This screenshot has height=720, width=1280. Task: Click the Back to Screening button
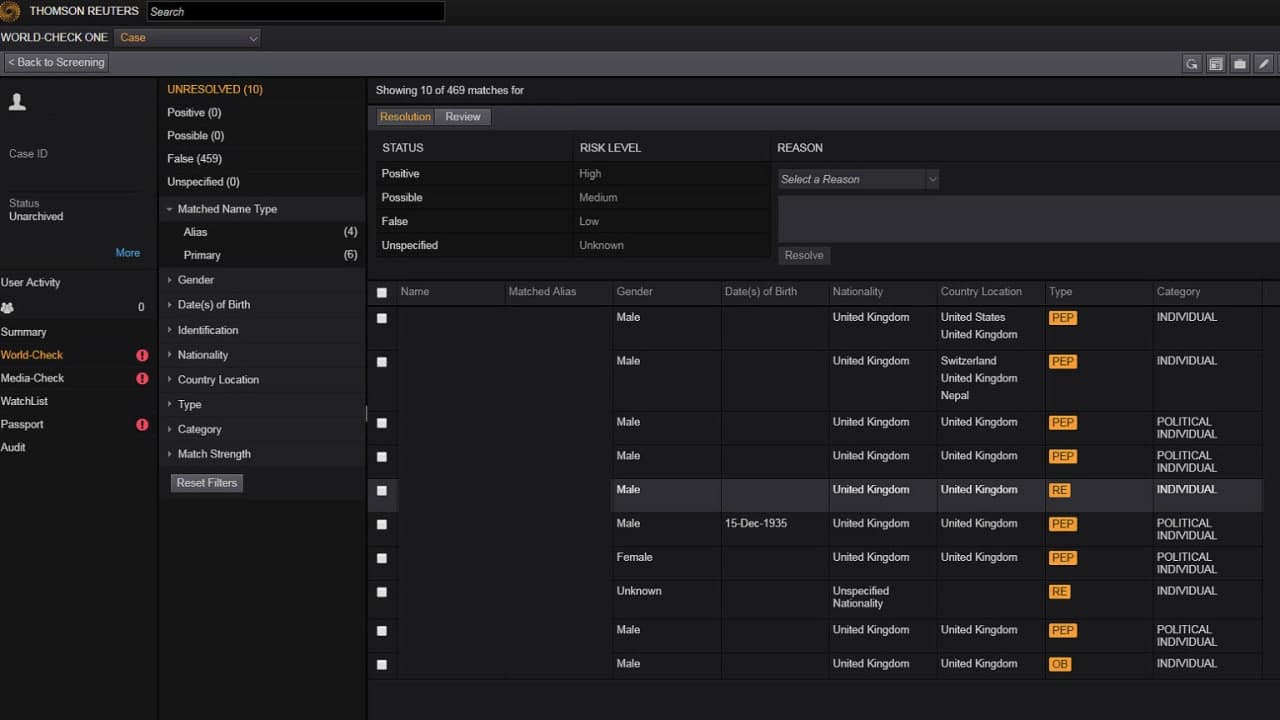(x=56, y=62)
